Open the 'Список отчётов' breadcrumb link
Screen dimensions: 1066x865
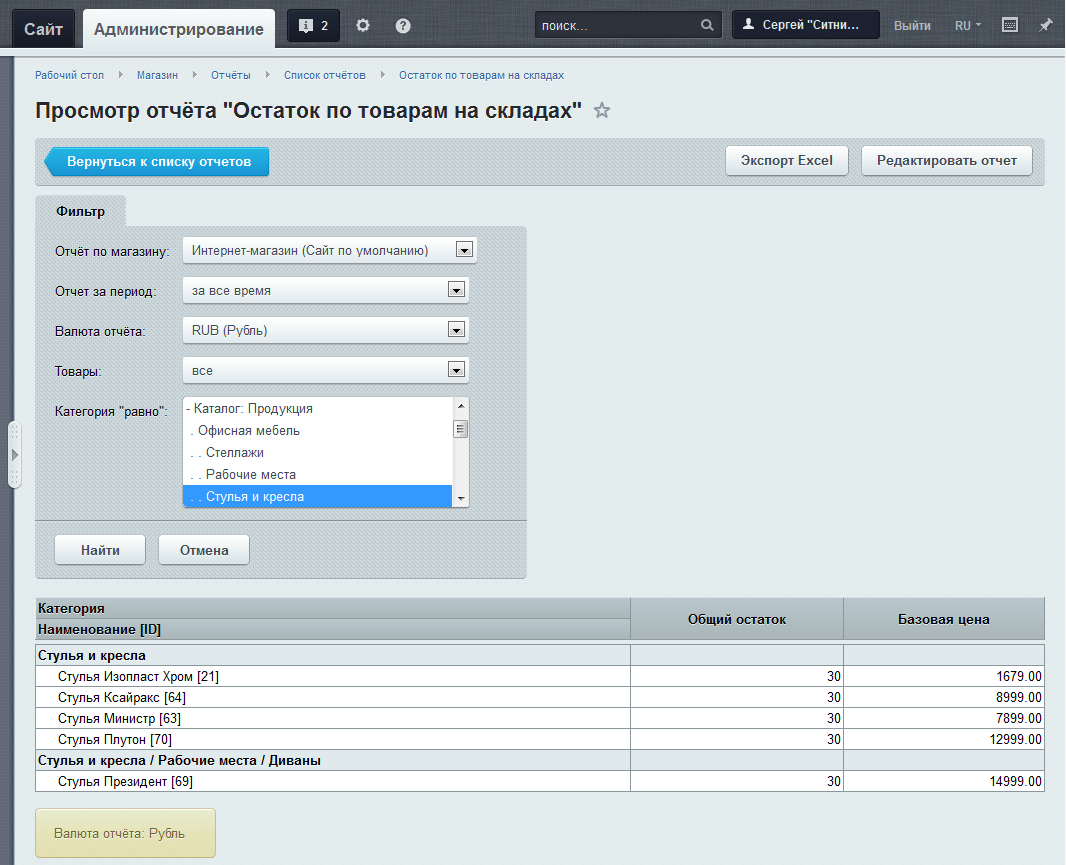324,75
